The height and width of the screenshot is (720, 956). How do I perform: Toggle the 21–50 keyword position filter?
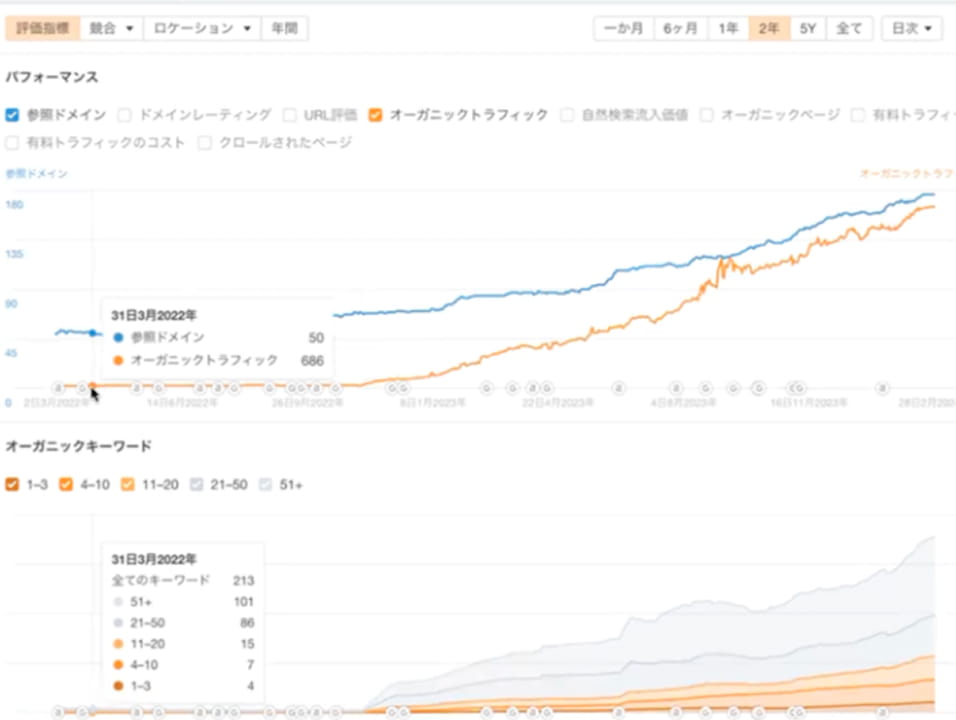coord(196,485)
